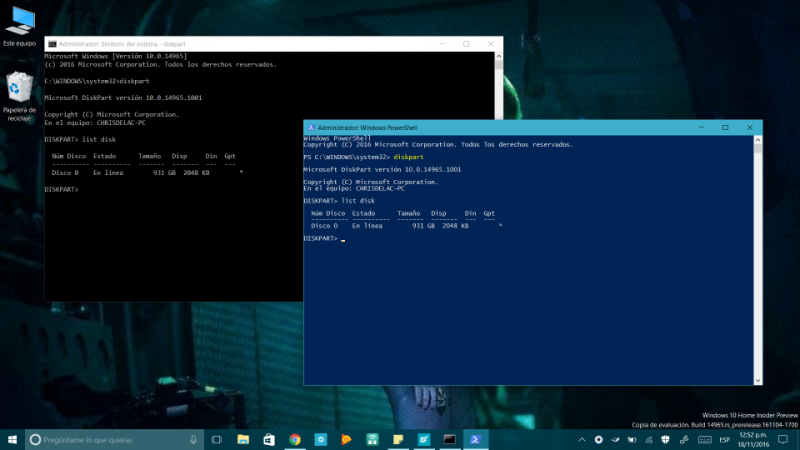This screenshot has width=800, height=450.
Task: Open the clock showing 12:52 p.m.
Action: [754, 439]
